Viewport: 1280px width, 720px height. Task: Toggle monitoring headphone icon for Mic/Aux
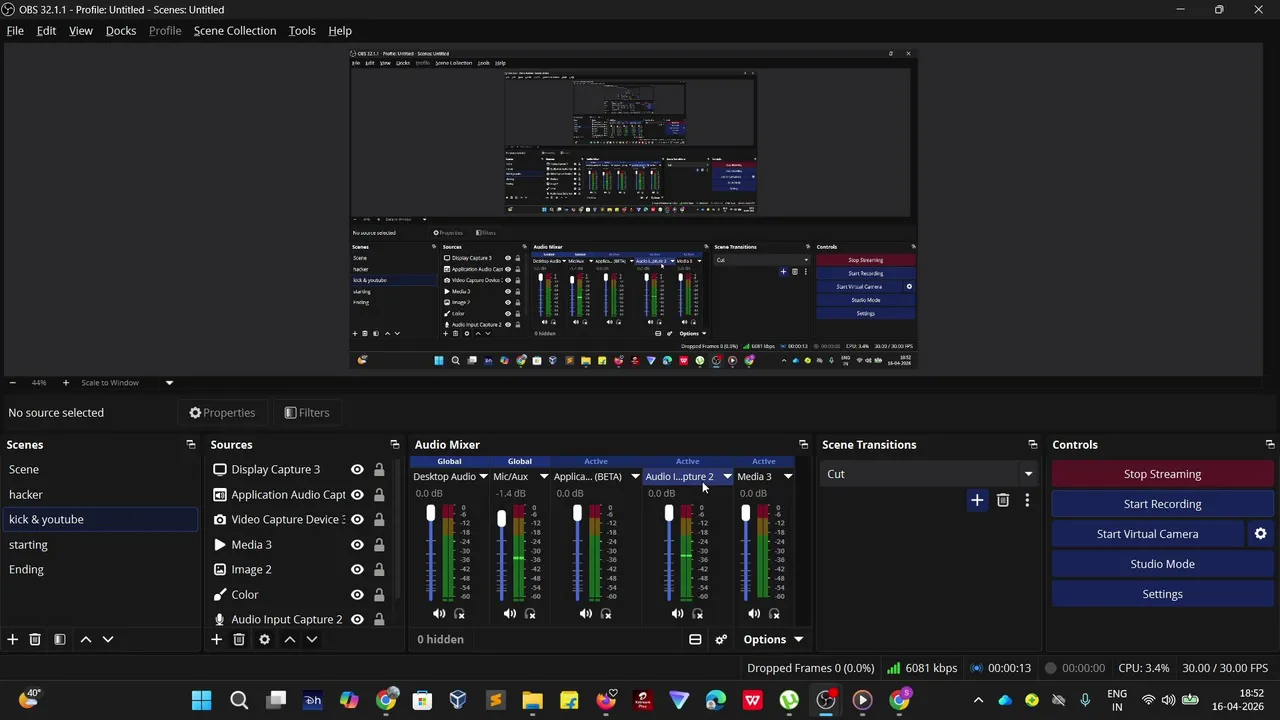click(530, 613)
